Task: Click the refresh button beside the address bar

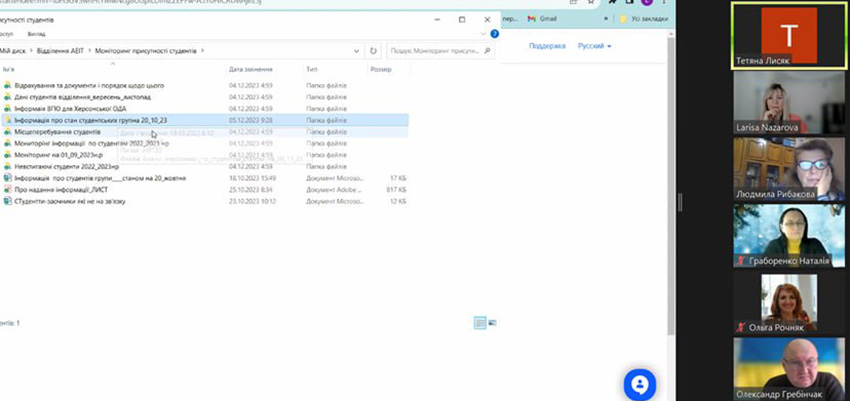Action: (x=373, y=50)
